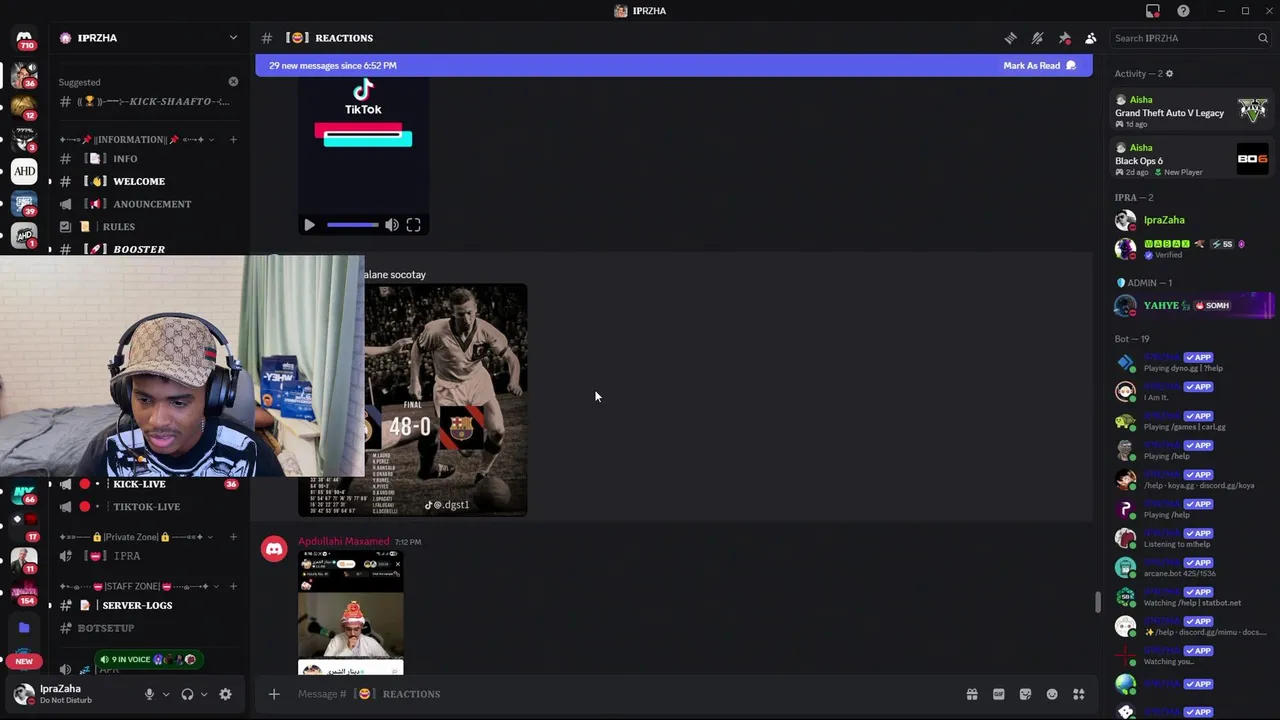The image size is (1280, 720).
Task: Open Inbox icon in title bar
Action: coord(1153,11)
